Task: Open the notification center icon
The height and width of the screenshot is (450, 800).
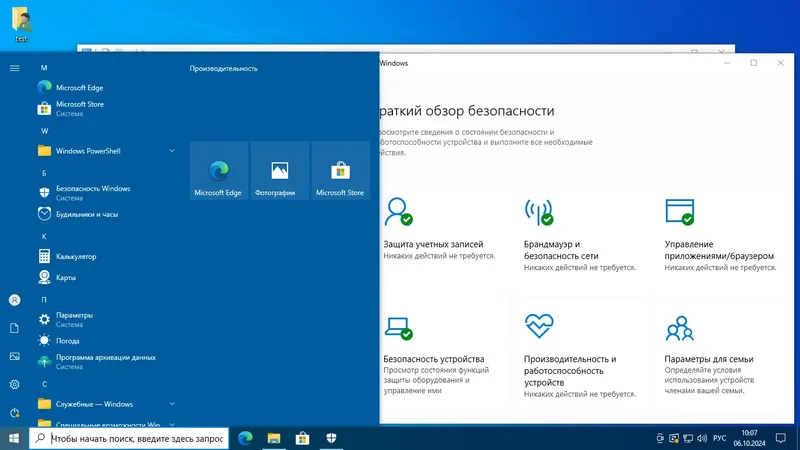Action: (x=780, y=438)
